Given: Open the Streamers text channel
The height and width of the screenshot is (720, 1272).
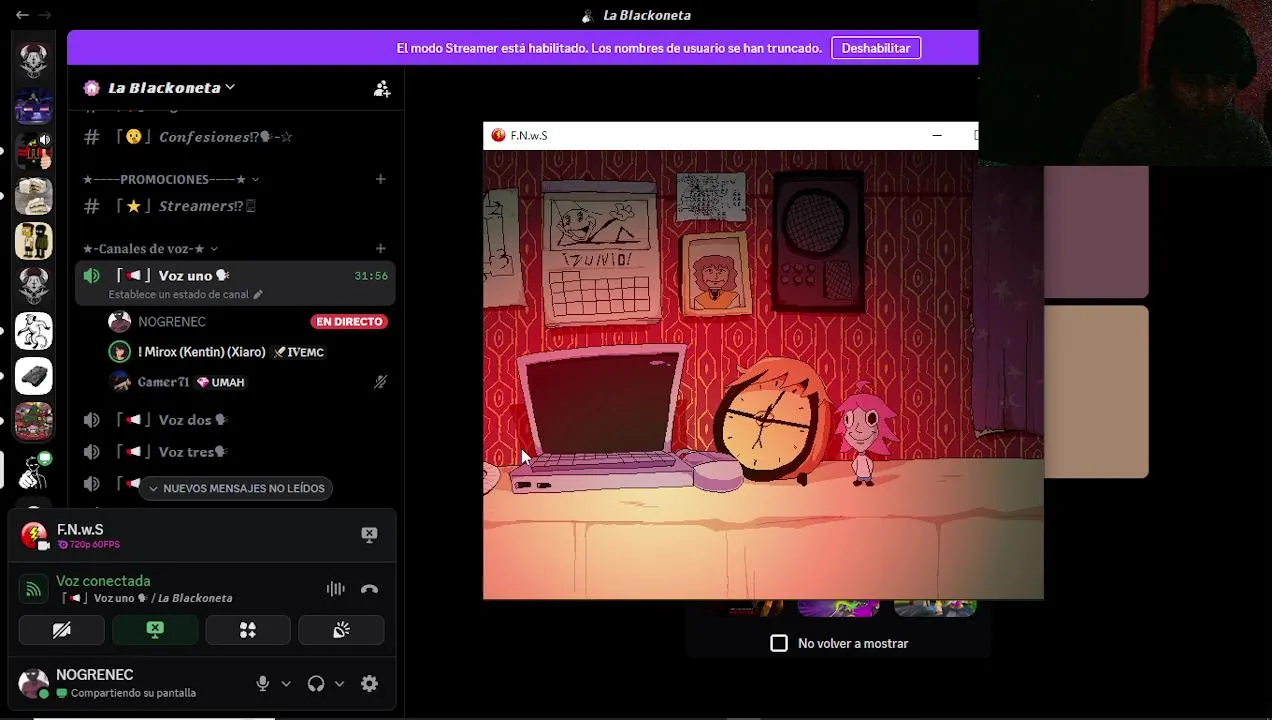Looking at the screenshot, I should [236, 206].
